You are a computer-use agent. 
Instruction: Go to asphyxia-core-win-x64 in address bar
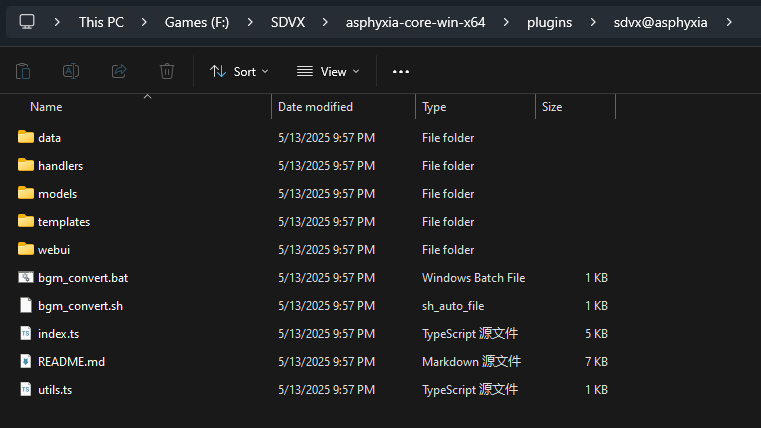tap(415, 21)
